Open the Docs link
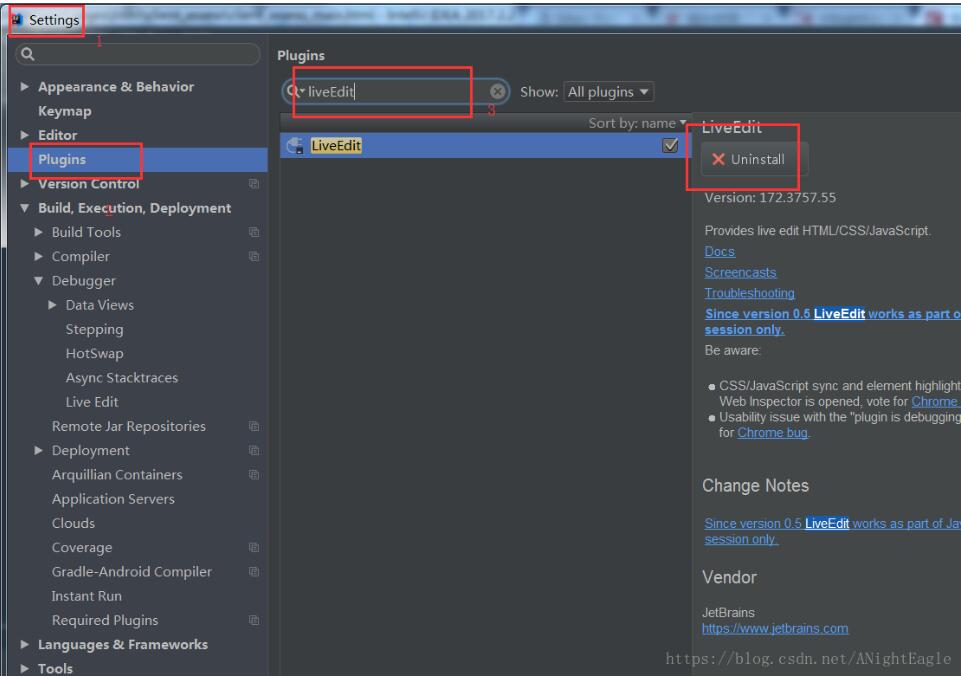This screenshot has width=961, height=678. (x=720, y=251)
